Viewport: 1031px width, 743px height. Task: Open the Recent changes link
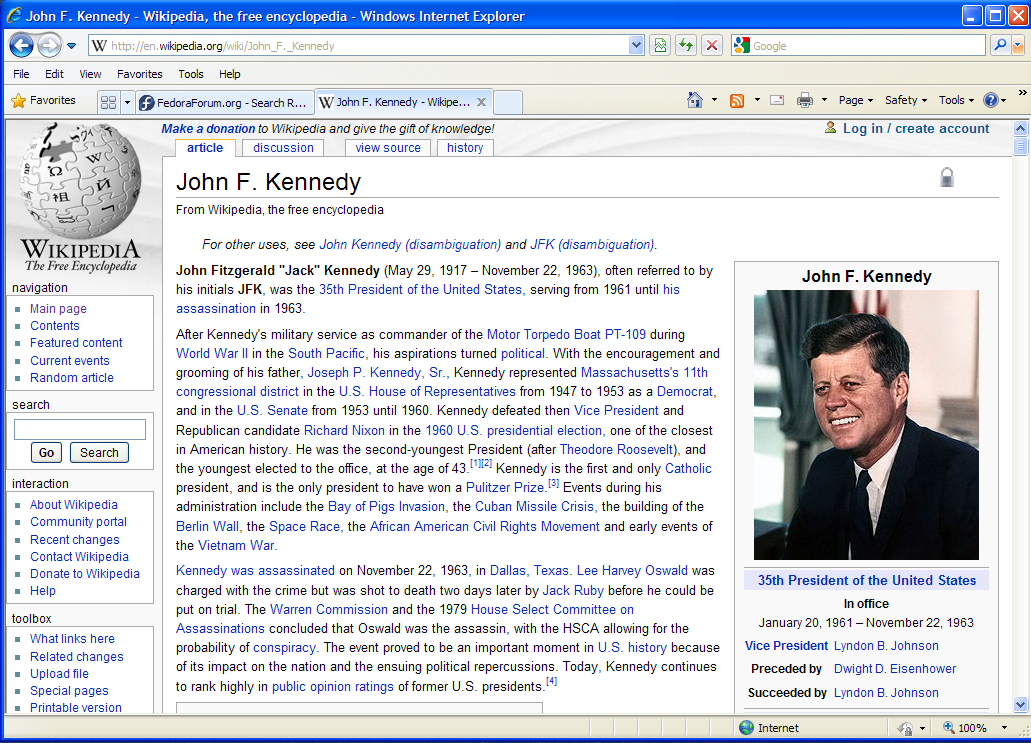point(74,539)
